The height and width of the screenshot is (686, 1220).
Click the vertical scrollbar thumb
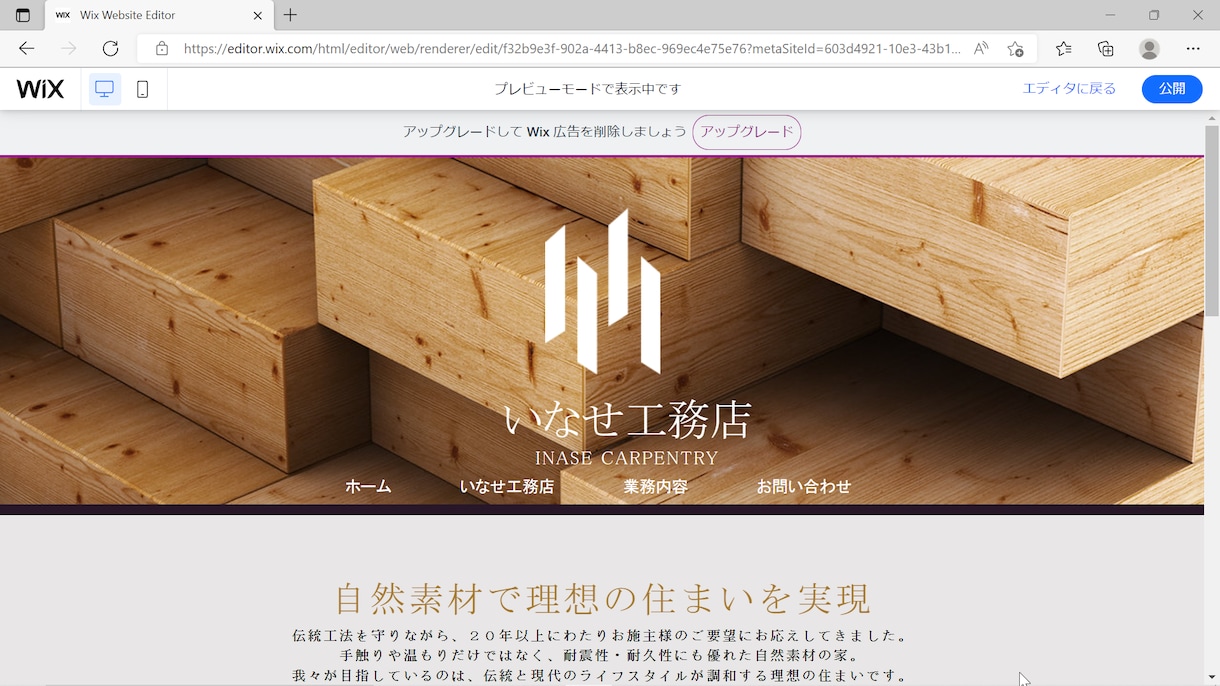click(x=1212, y=220)
